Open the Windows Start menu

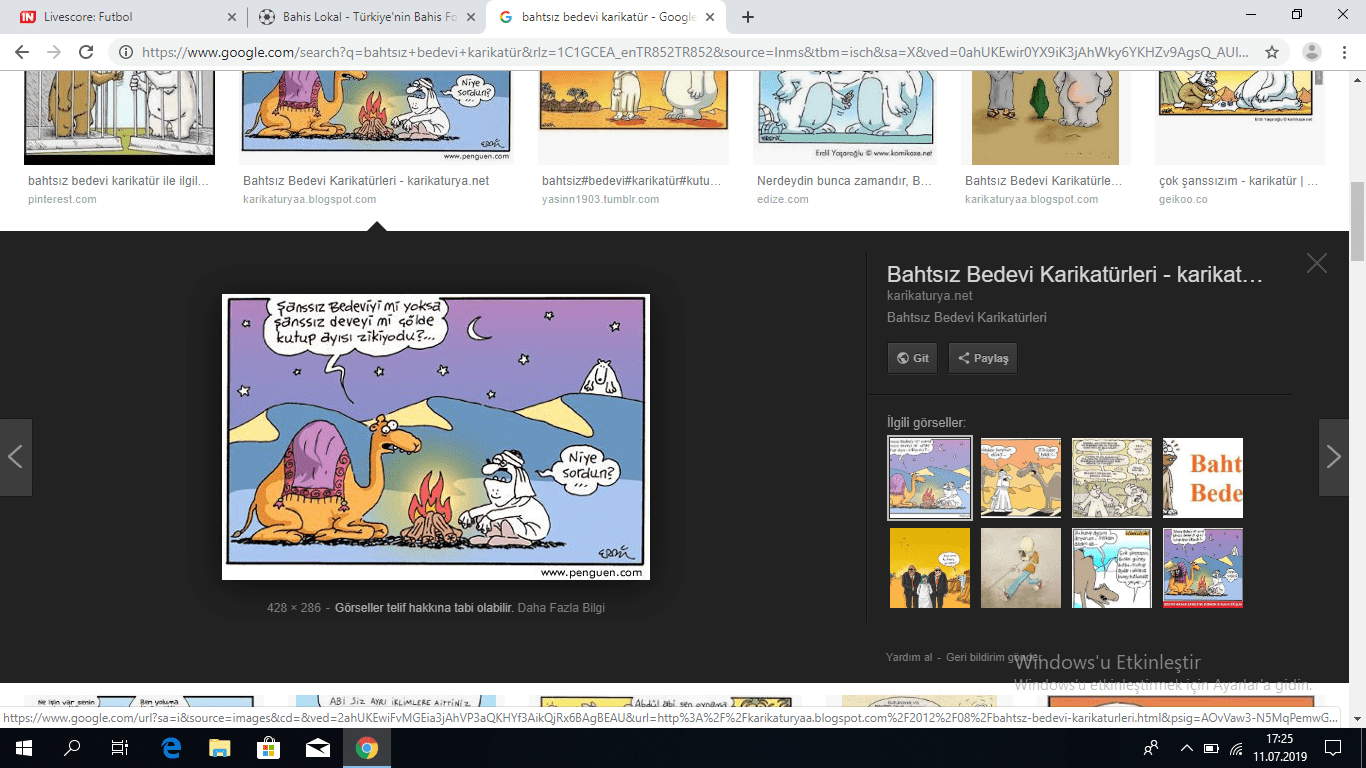point(24,747)
